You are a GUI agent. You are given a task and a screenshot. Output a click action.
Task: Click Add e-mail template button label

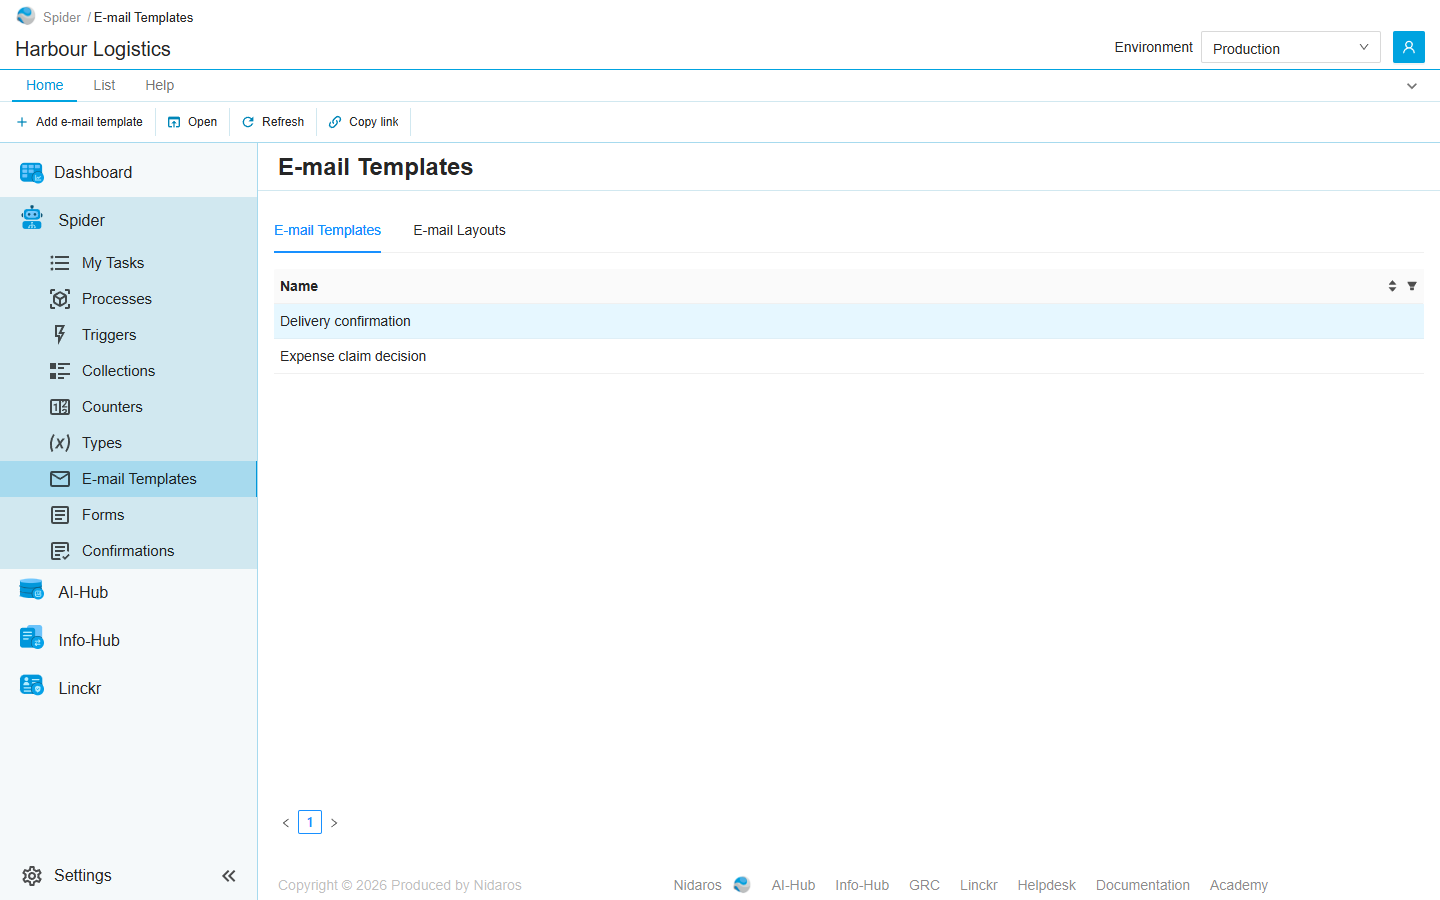point(89,122)
